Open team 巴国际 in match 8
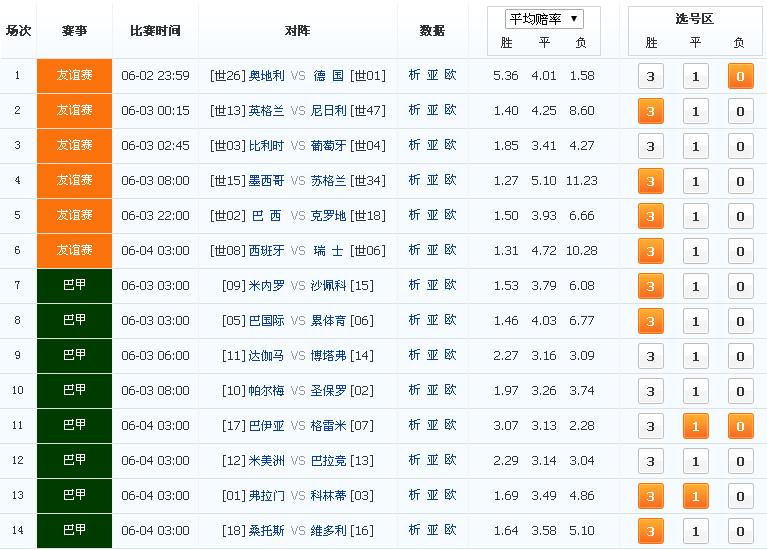The height and width of the screenshot is (550, 767). [x=267, y=321]
